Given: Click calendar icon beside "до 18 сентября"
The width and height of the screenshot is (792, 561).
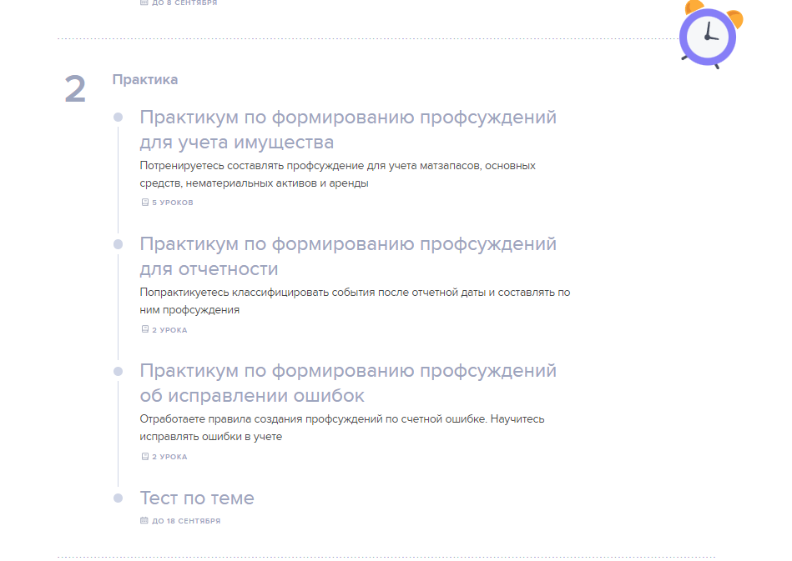Looking at the screenshot, I should 145,521.
